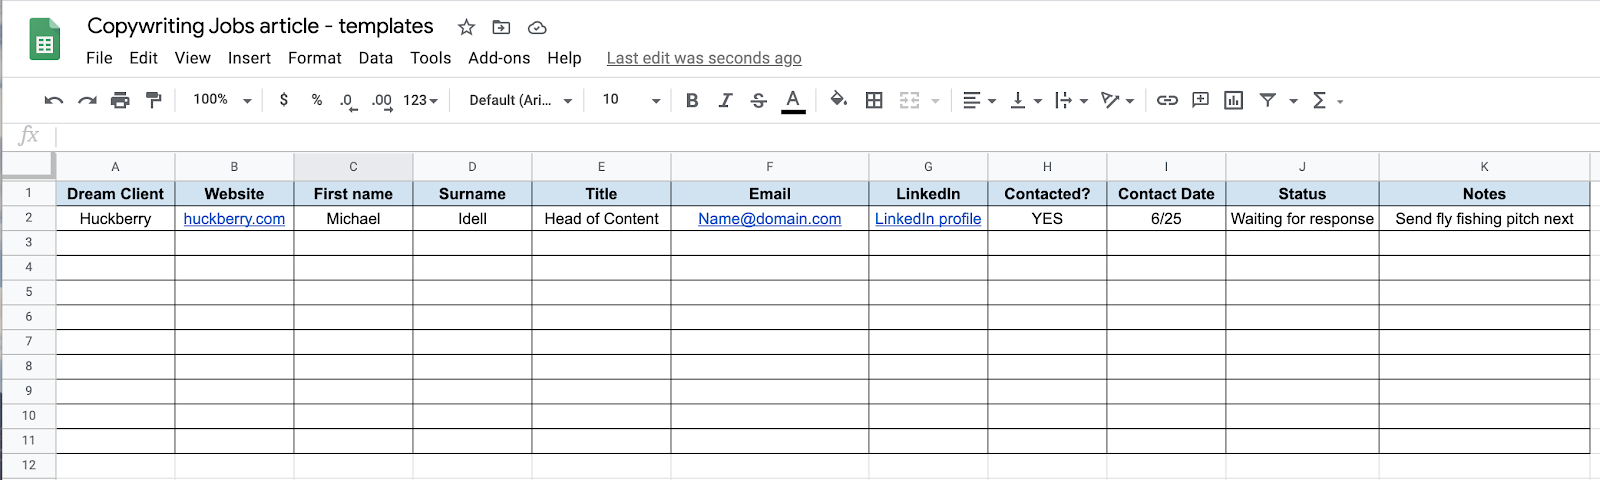Click the print icon
Screen dimensions: 1600x480
(120, 100)
